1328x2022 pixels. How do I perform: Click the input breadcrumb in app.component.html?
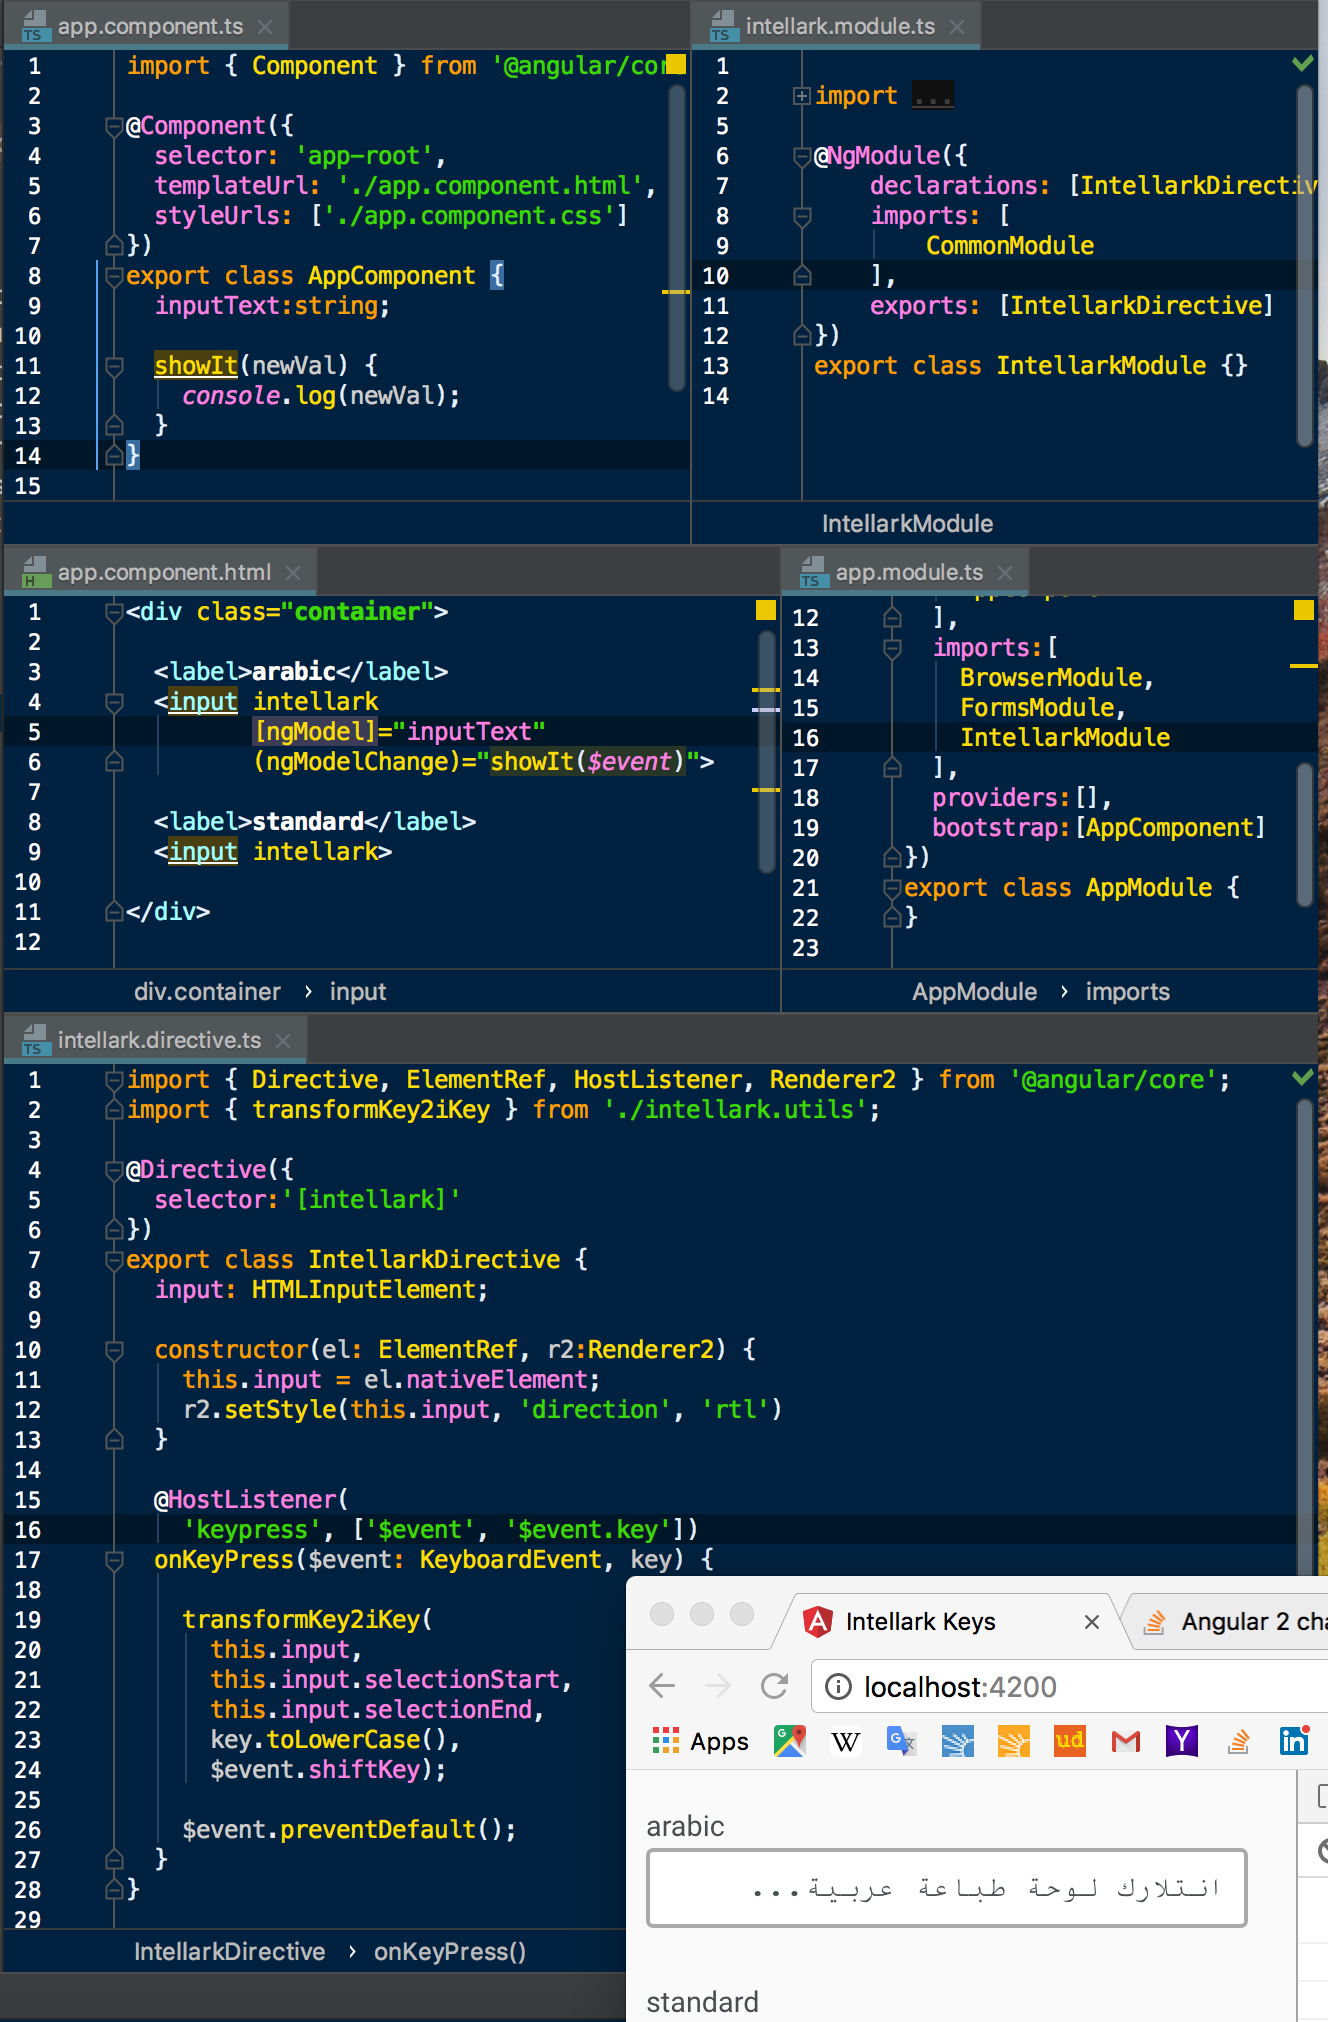357,992
